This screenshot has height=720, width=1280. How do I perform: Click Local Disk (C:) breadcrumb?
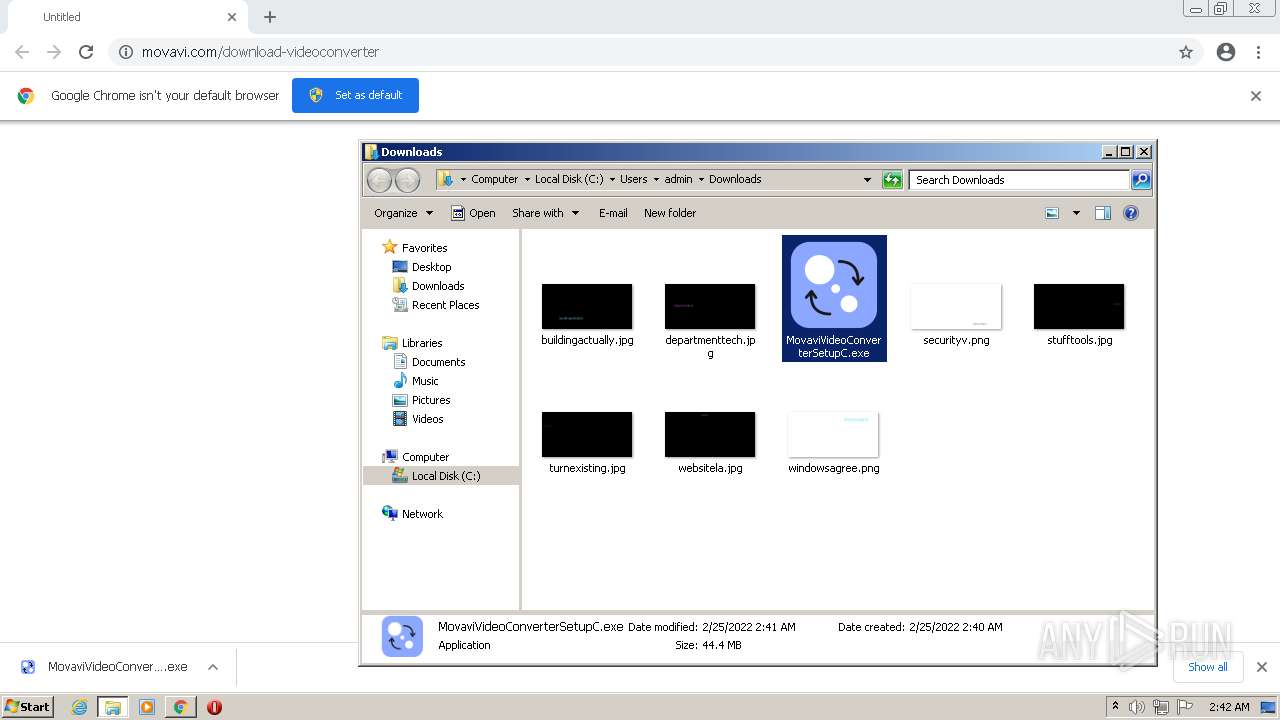pyautogui.click(x=569, y=180)
